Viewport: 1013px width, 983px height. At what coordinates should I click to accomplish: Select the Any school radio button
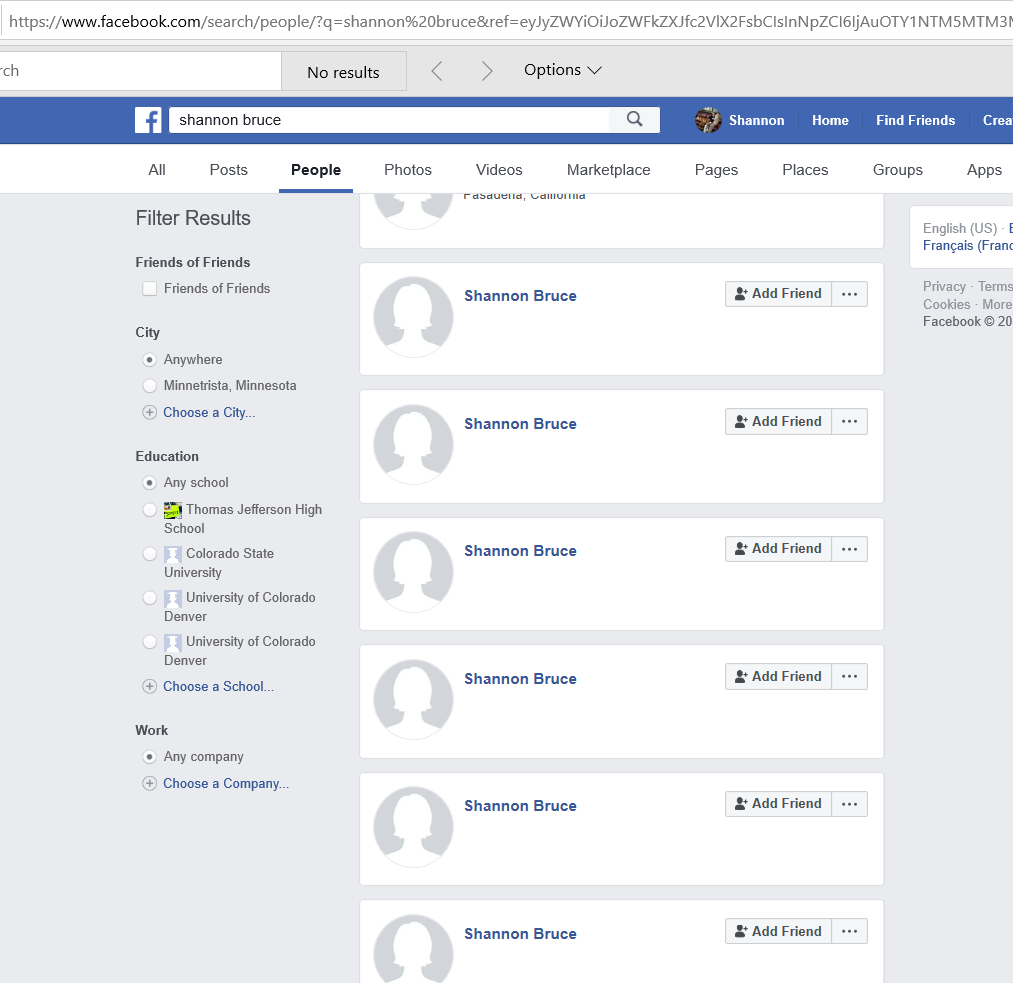(149, 482)
